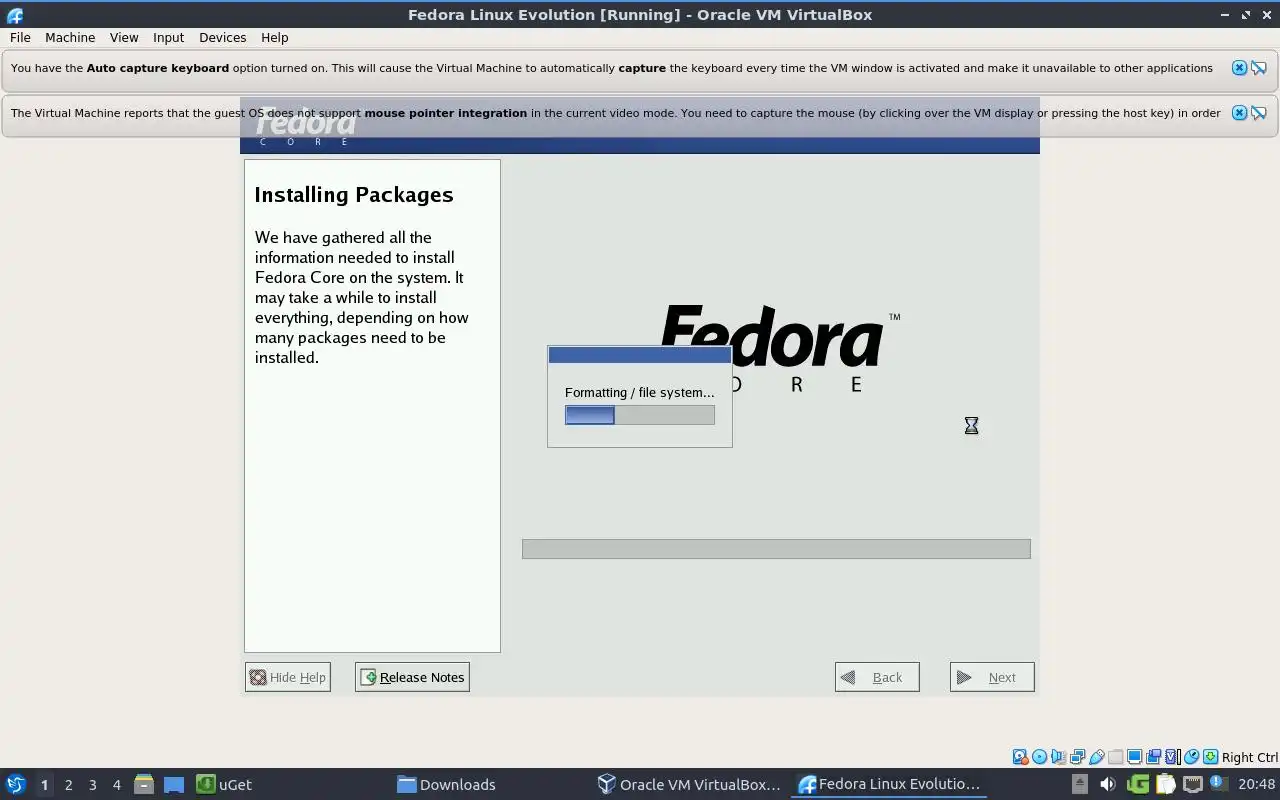Open the Help menu
The height and width of the screenshot is (800, 1280).
274,37
